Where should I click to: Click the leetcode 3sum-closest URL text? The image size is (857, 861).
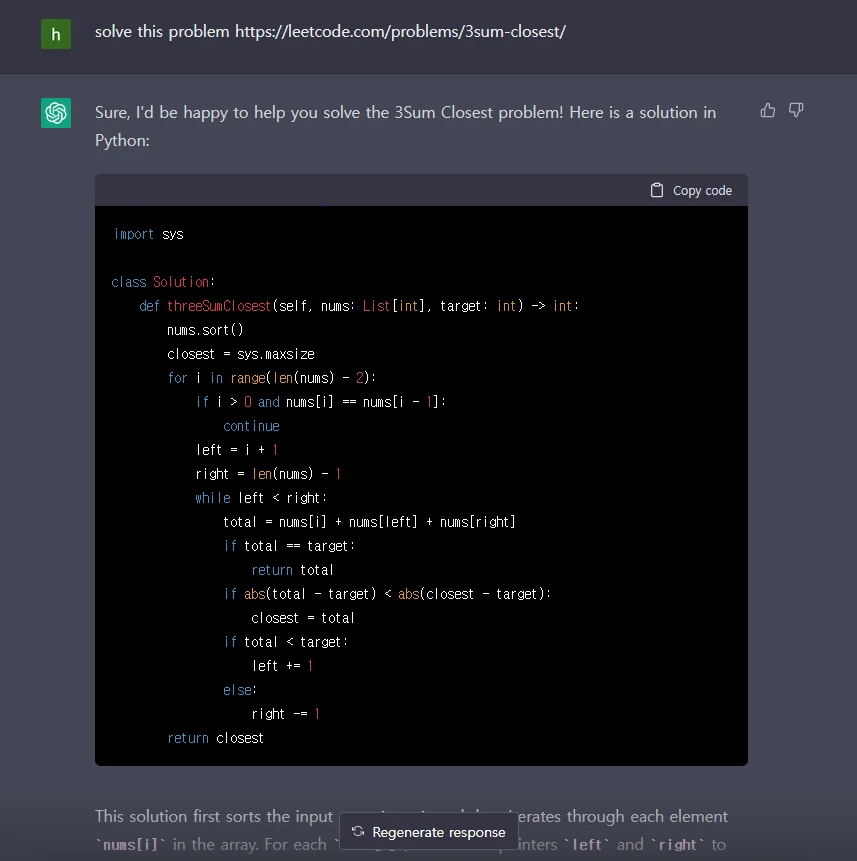click(x=400, y=32)
